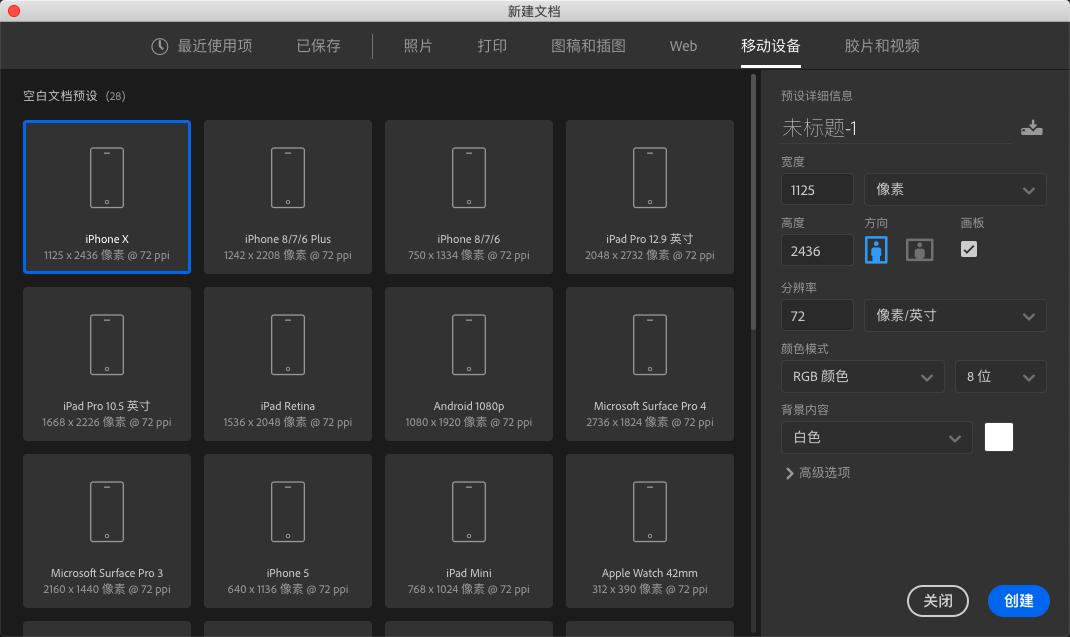Switch to landscape orientation option
The image size is (1070, 637).
click(919, 249)
